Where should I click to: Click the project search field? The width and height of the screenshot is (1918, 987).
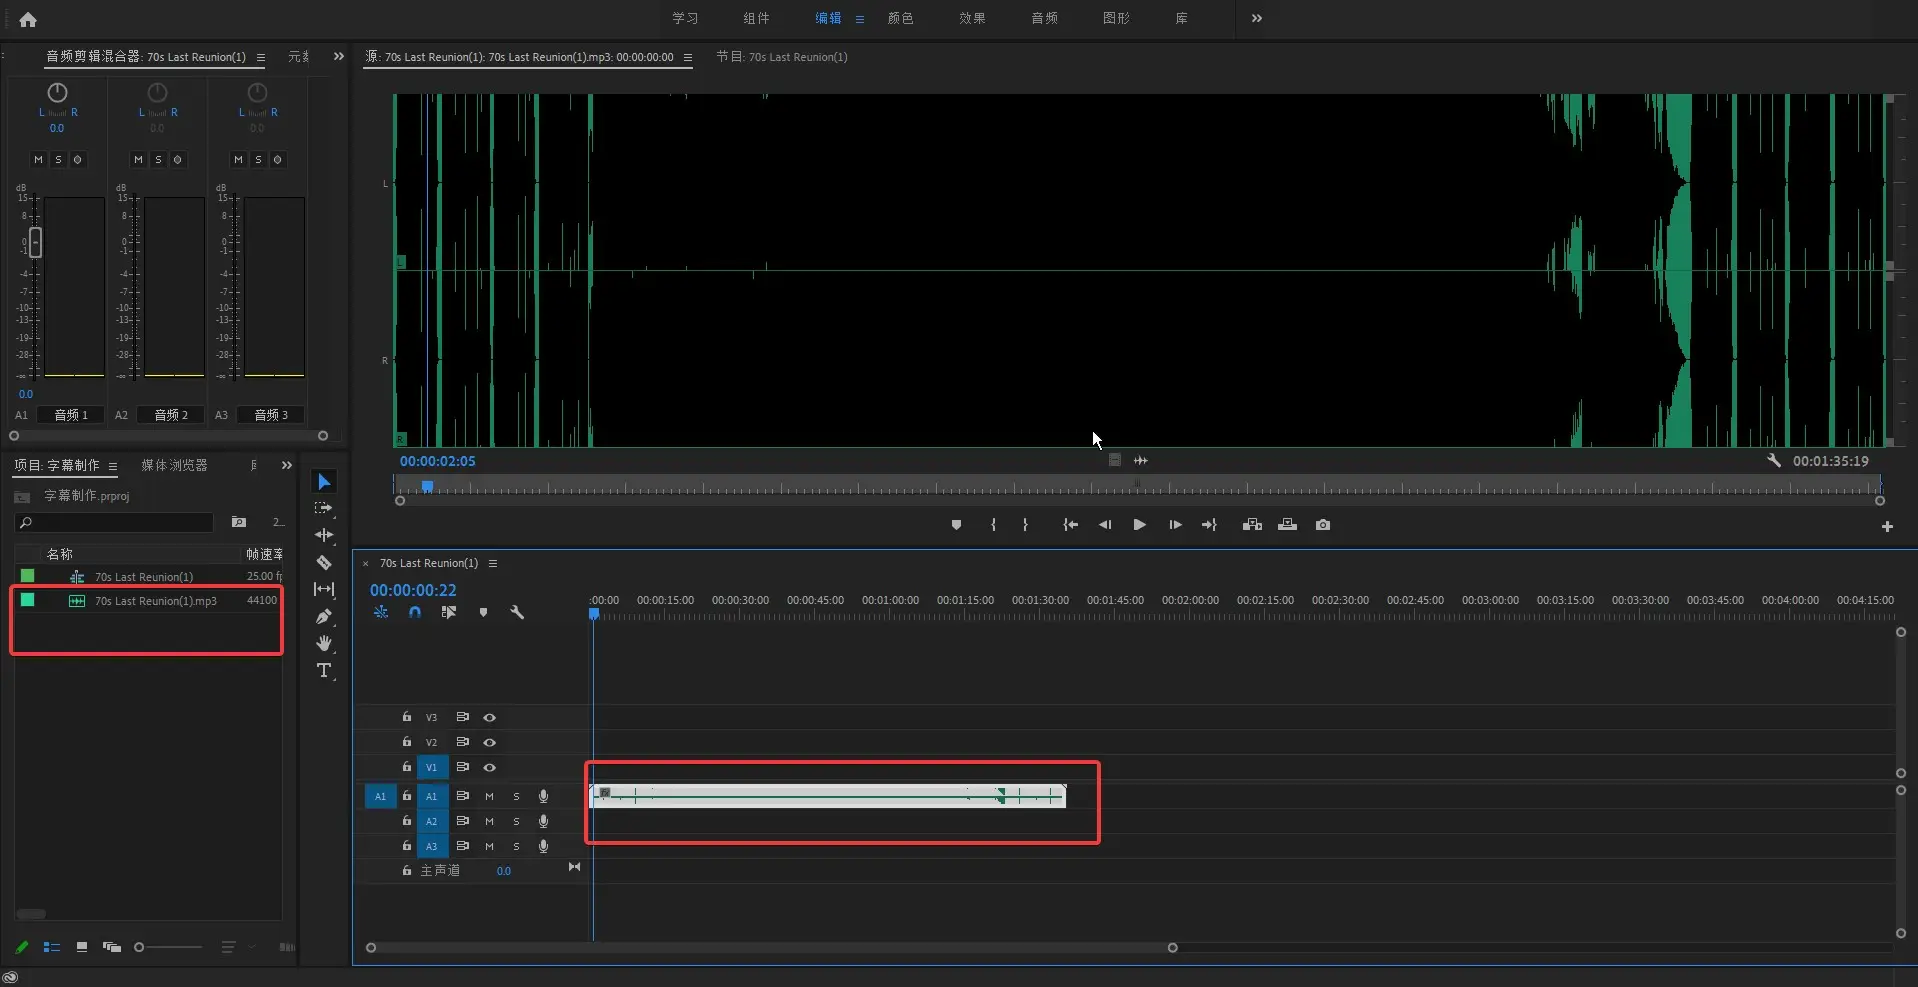click(115, 523)
